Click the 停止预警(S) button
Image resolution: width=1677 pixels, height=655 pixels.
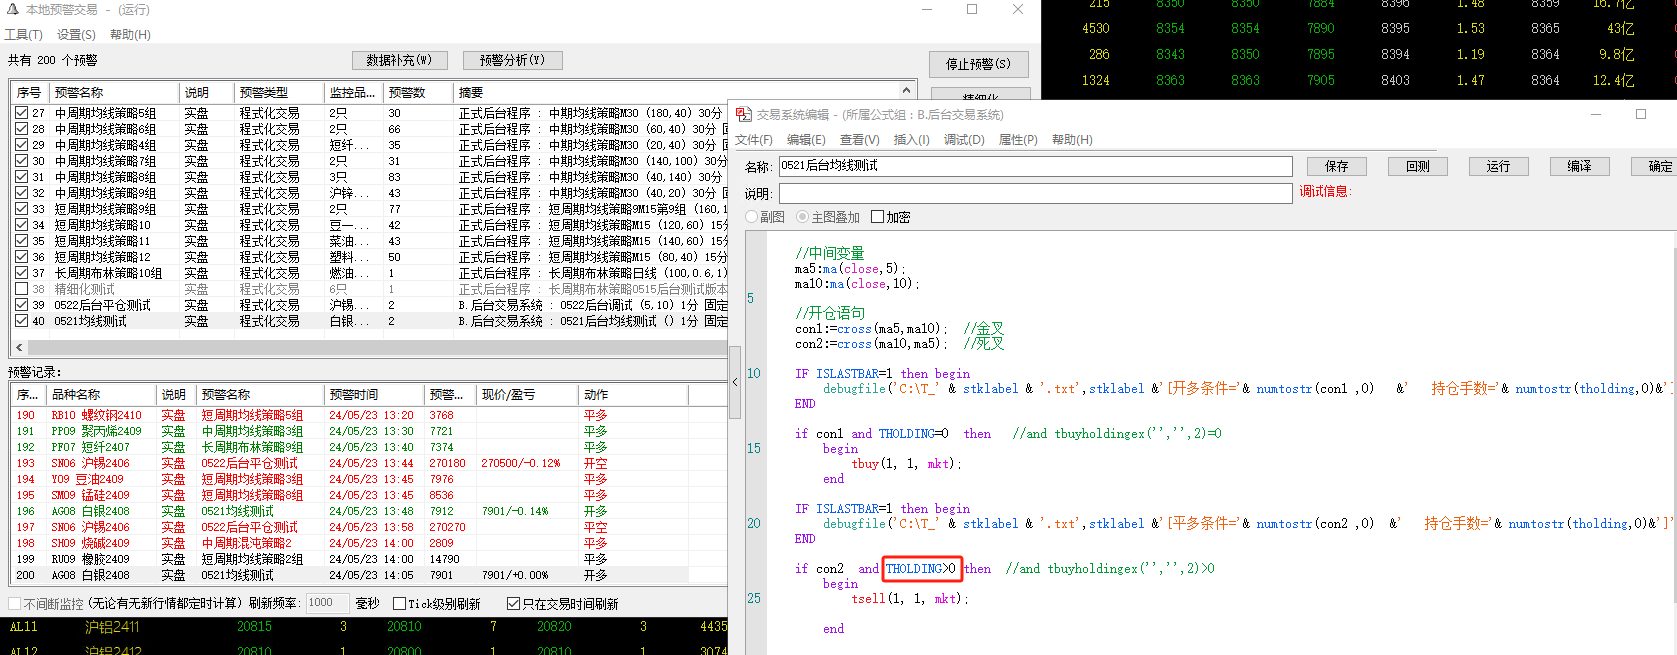click(978, 64)
